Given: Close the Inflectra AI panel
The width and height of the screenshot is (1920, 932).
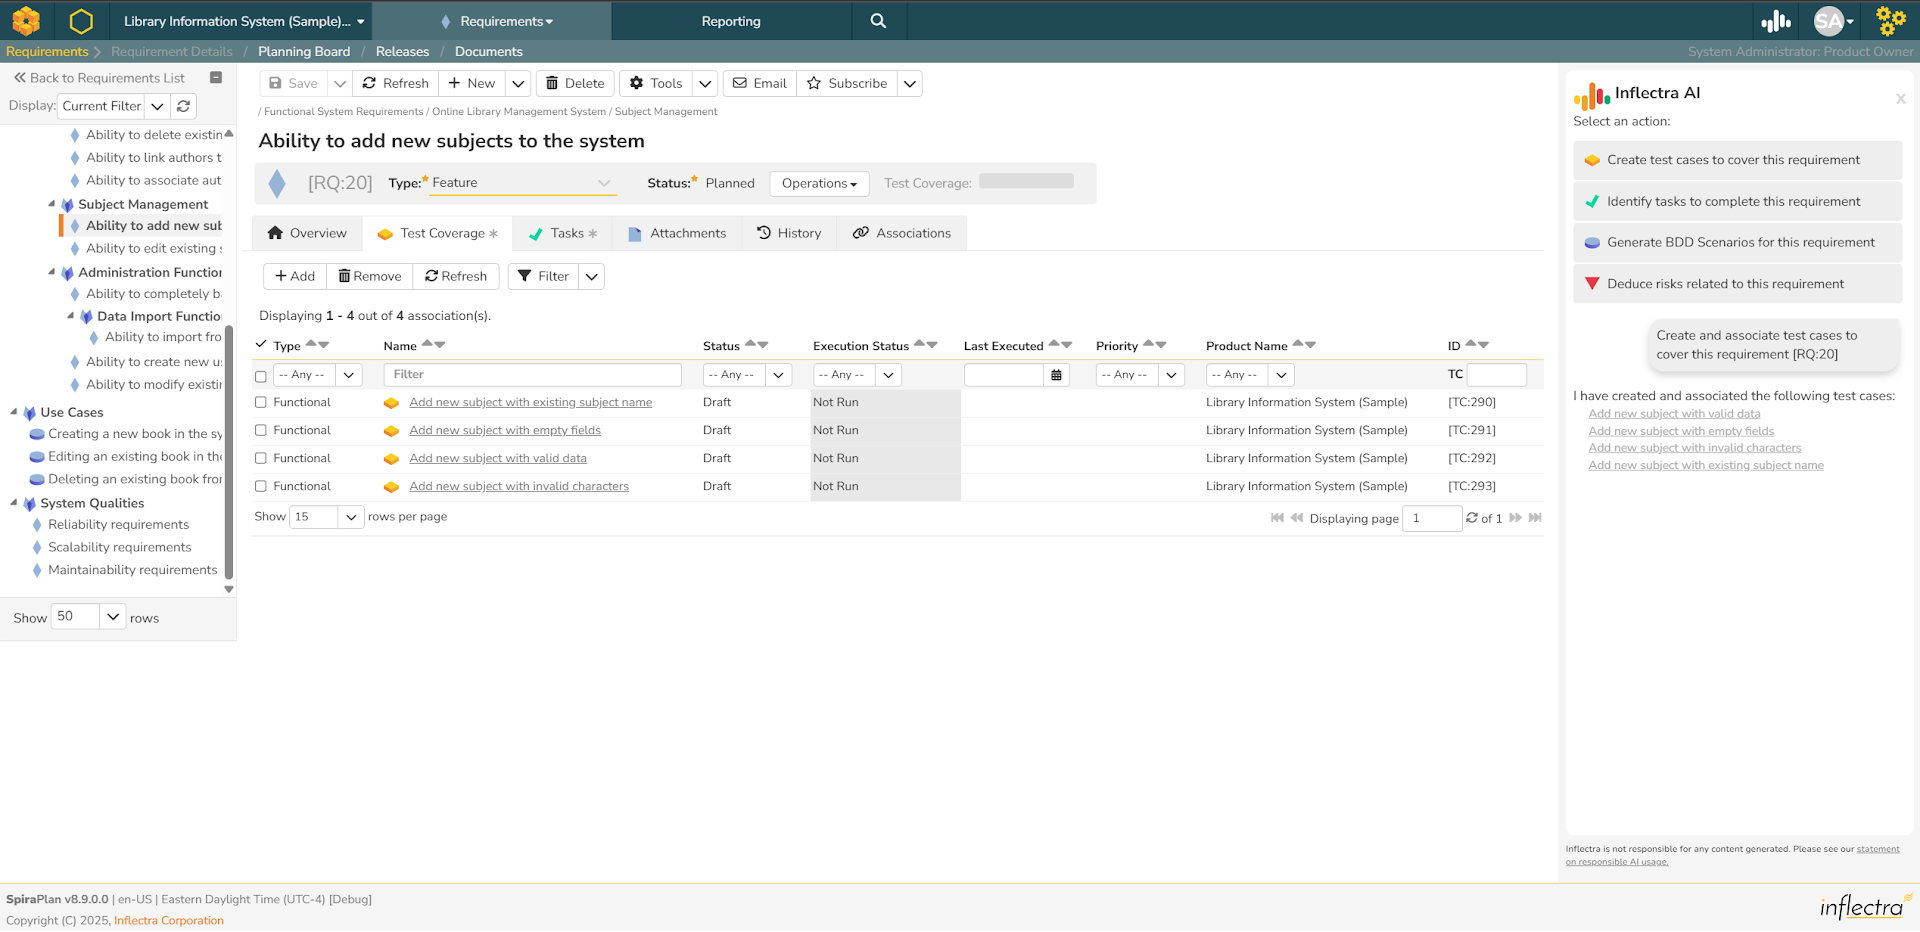Looking at the screenshot, I should [x=1900, y=99].
